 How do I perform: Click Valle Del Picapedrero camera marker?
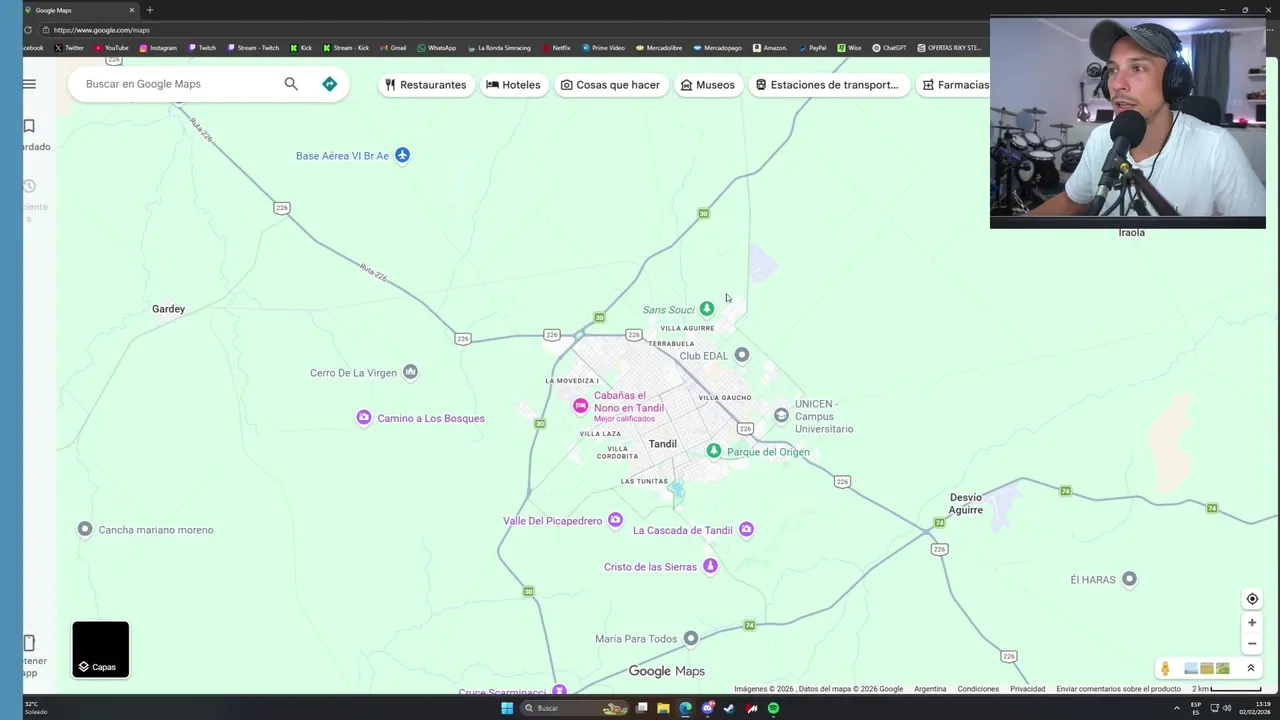click(615, 520)
